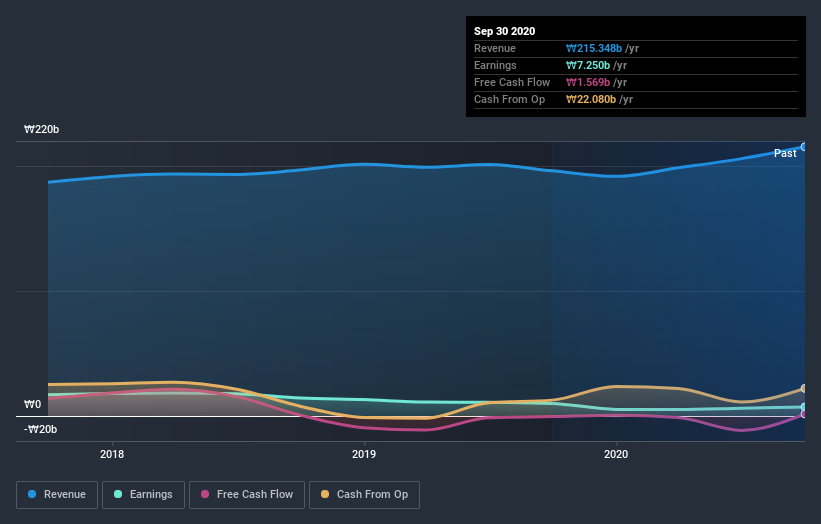
Task: Toggle the Free Cash Flow legend button
Action: point(247,495)
